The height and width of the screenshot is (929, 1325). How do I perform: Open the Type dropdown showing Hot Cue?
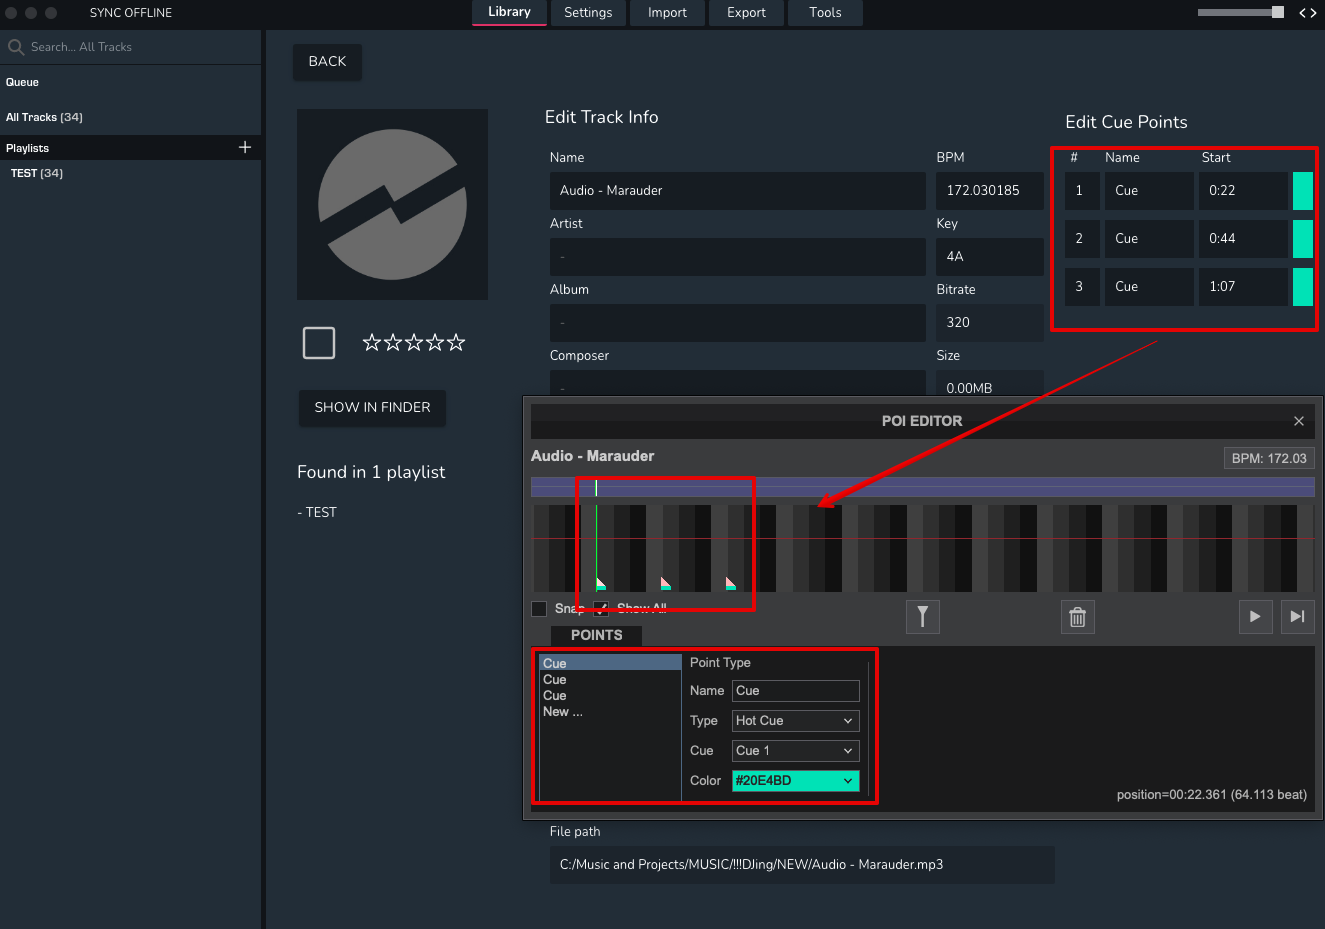click(x=795, y=721)
